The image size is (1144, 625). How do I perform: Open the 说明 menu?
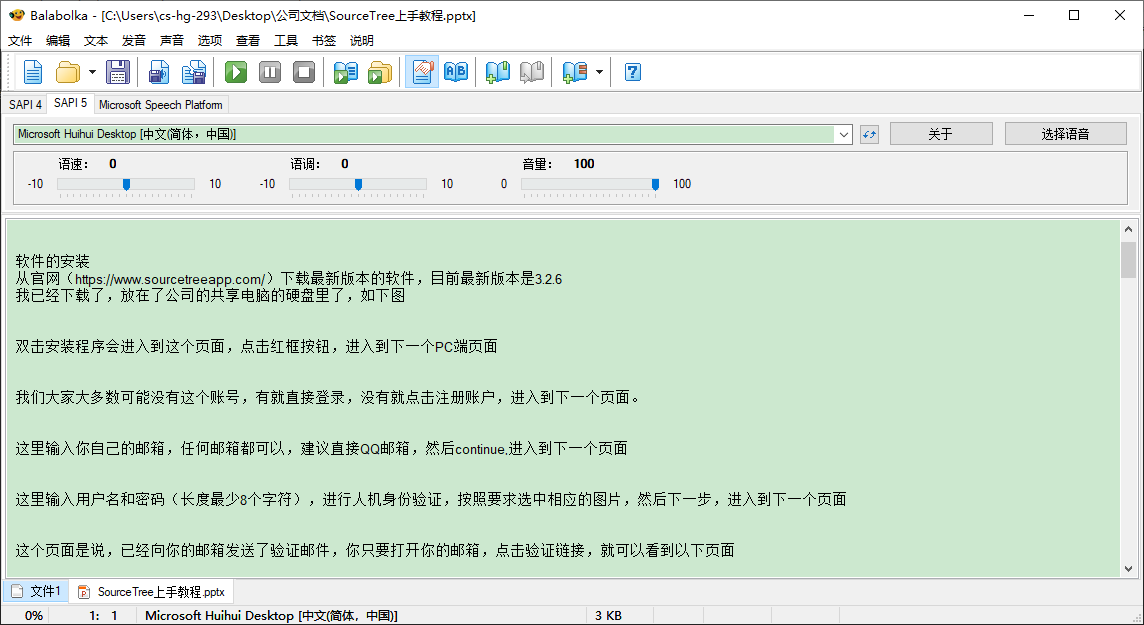point(362,41)
